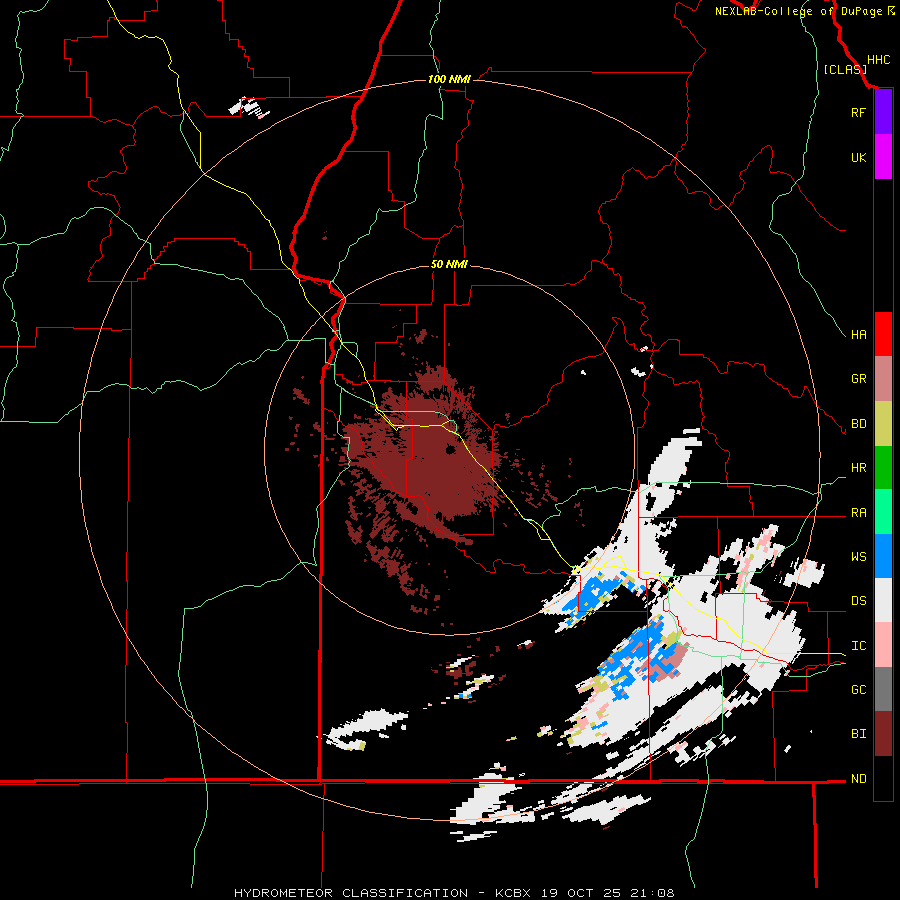Viewport: 900px width, 900px height.
Task: Click the HR green legend swatch
Action: pyautogui.click(x=883, y=468)
